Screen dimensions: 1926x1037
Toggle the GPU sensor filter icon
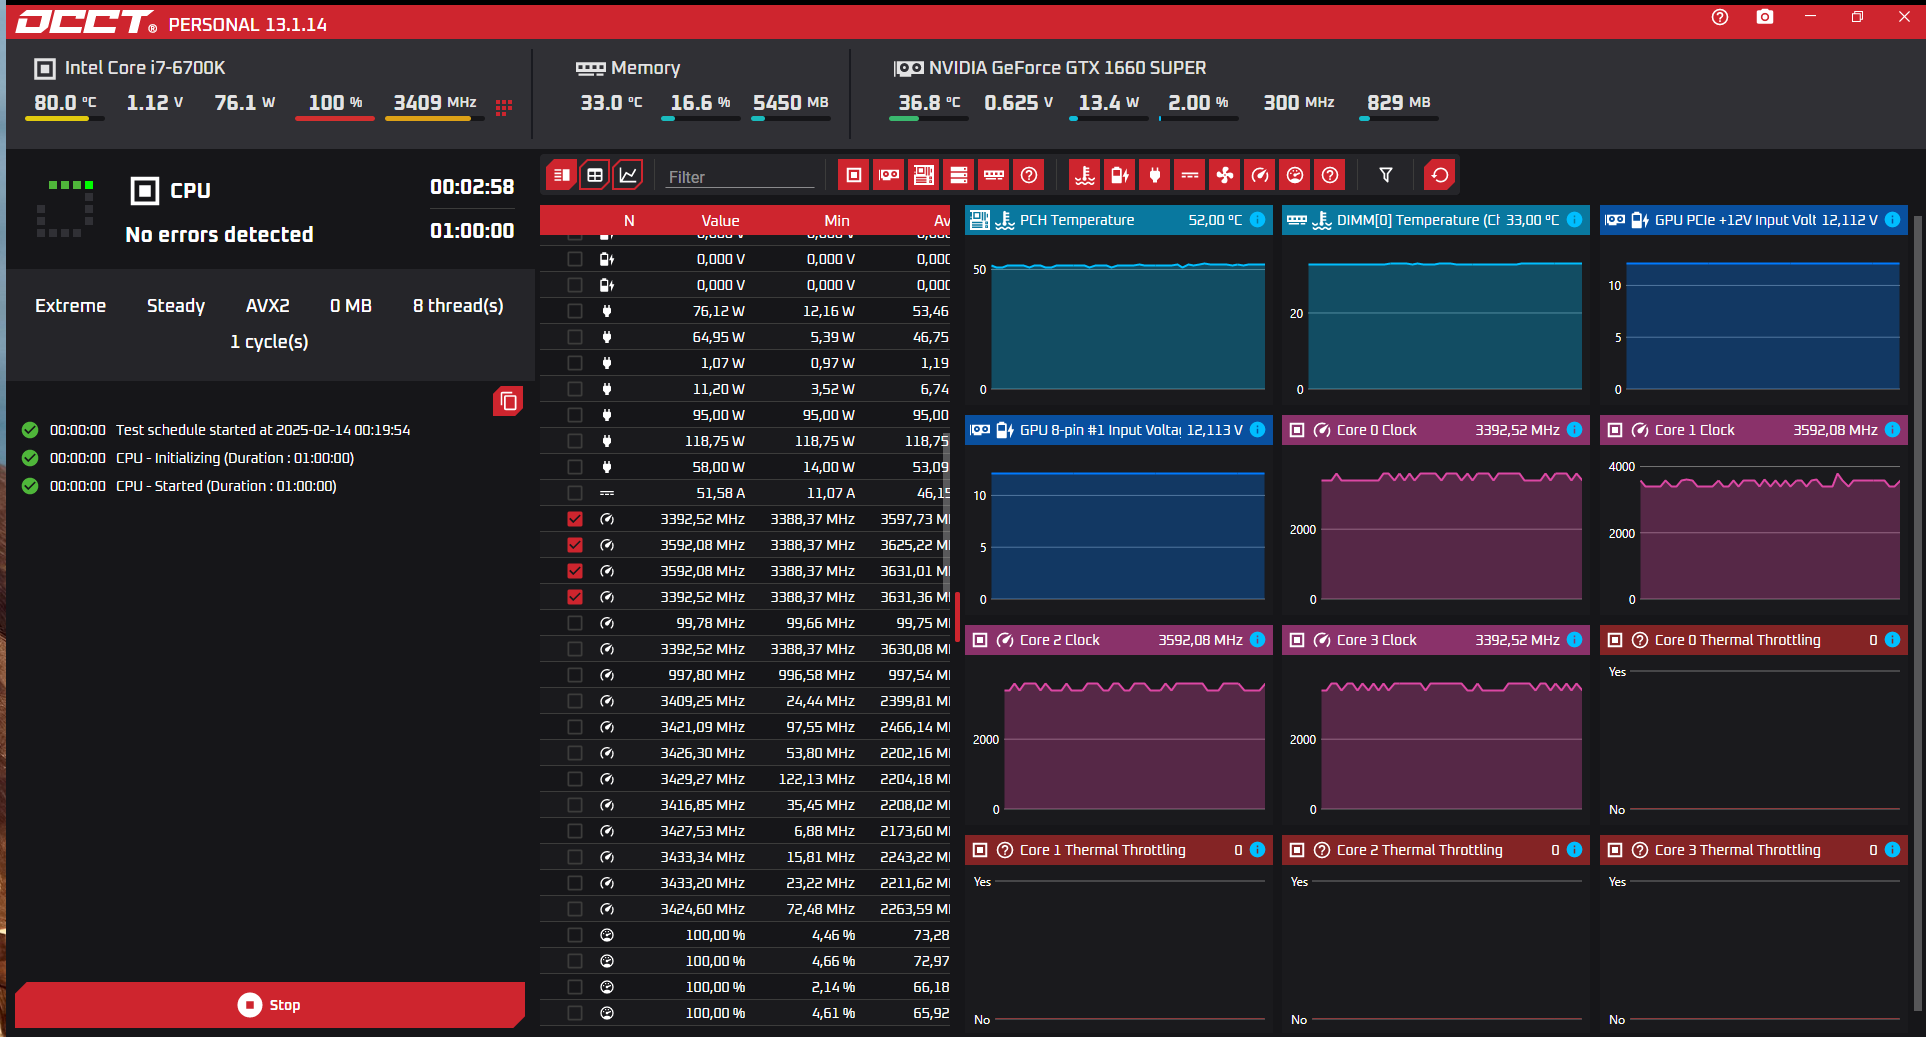pyautogui.click(x=889, y=175)
